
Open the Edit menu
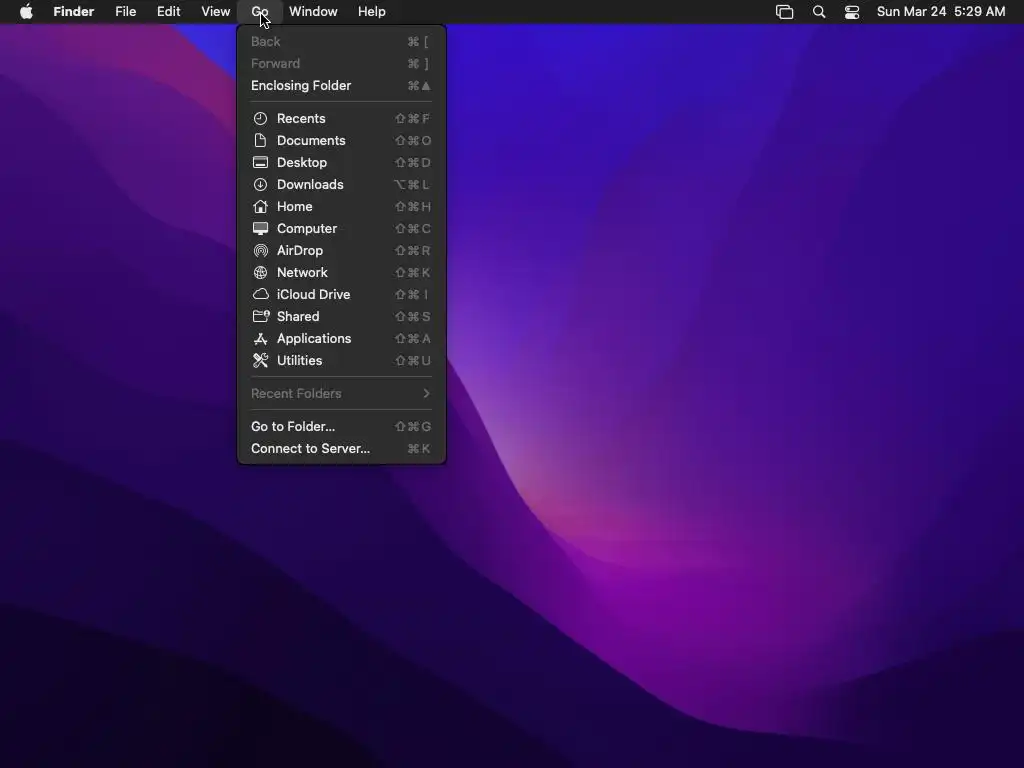point(168,12)
